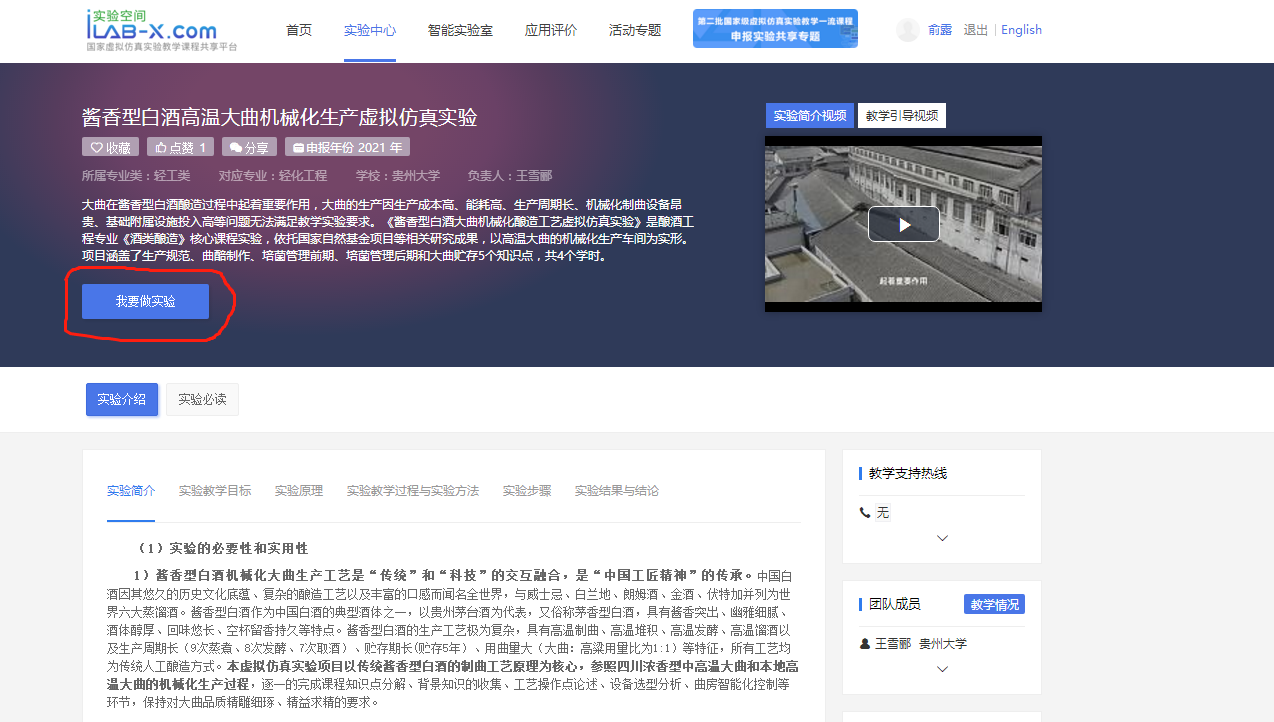Expand the 教学支持热线 panel chevron

(942, 538)
